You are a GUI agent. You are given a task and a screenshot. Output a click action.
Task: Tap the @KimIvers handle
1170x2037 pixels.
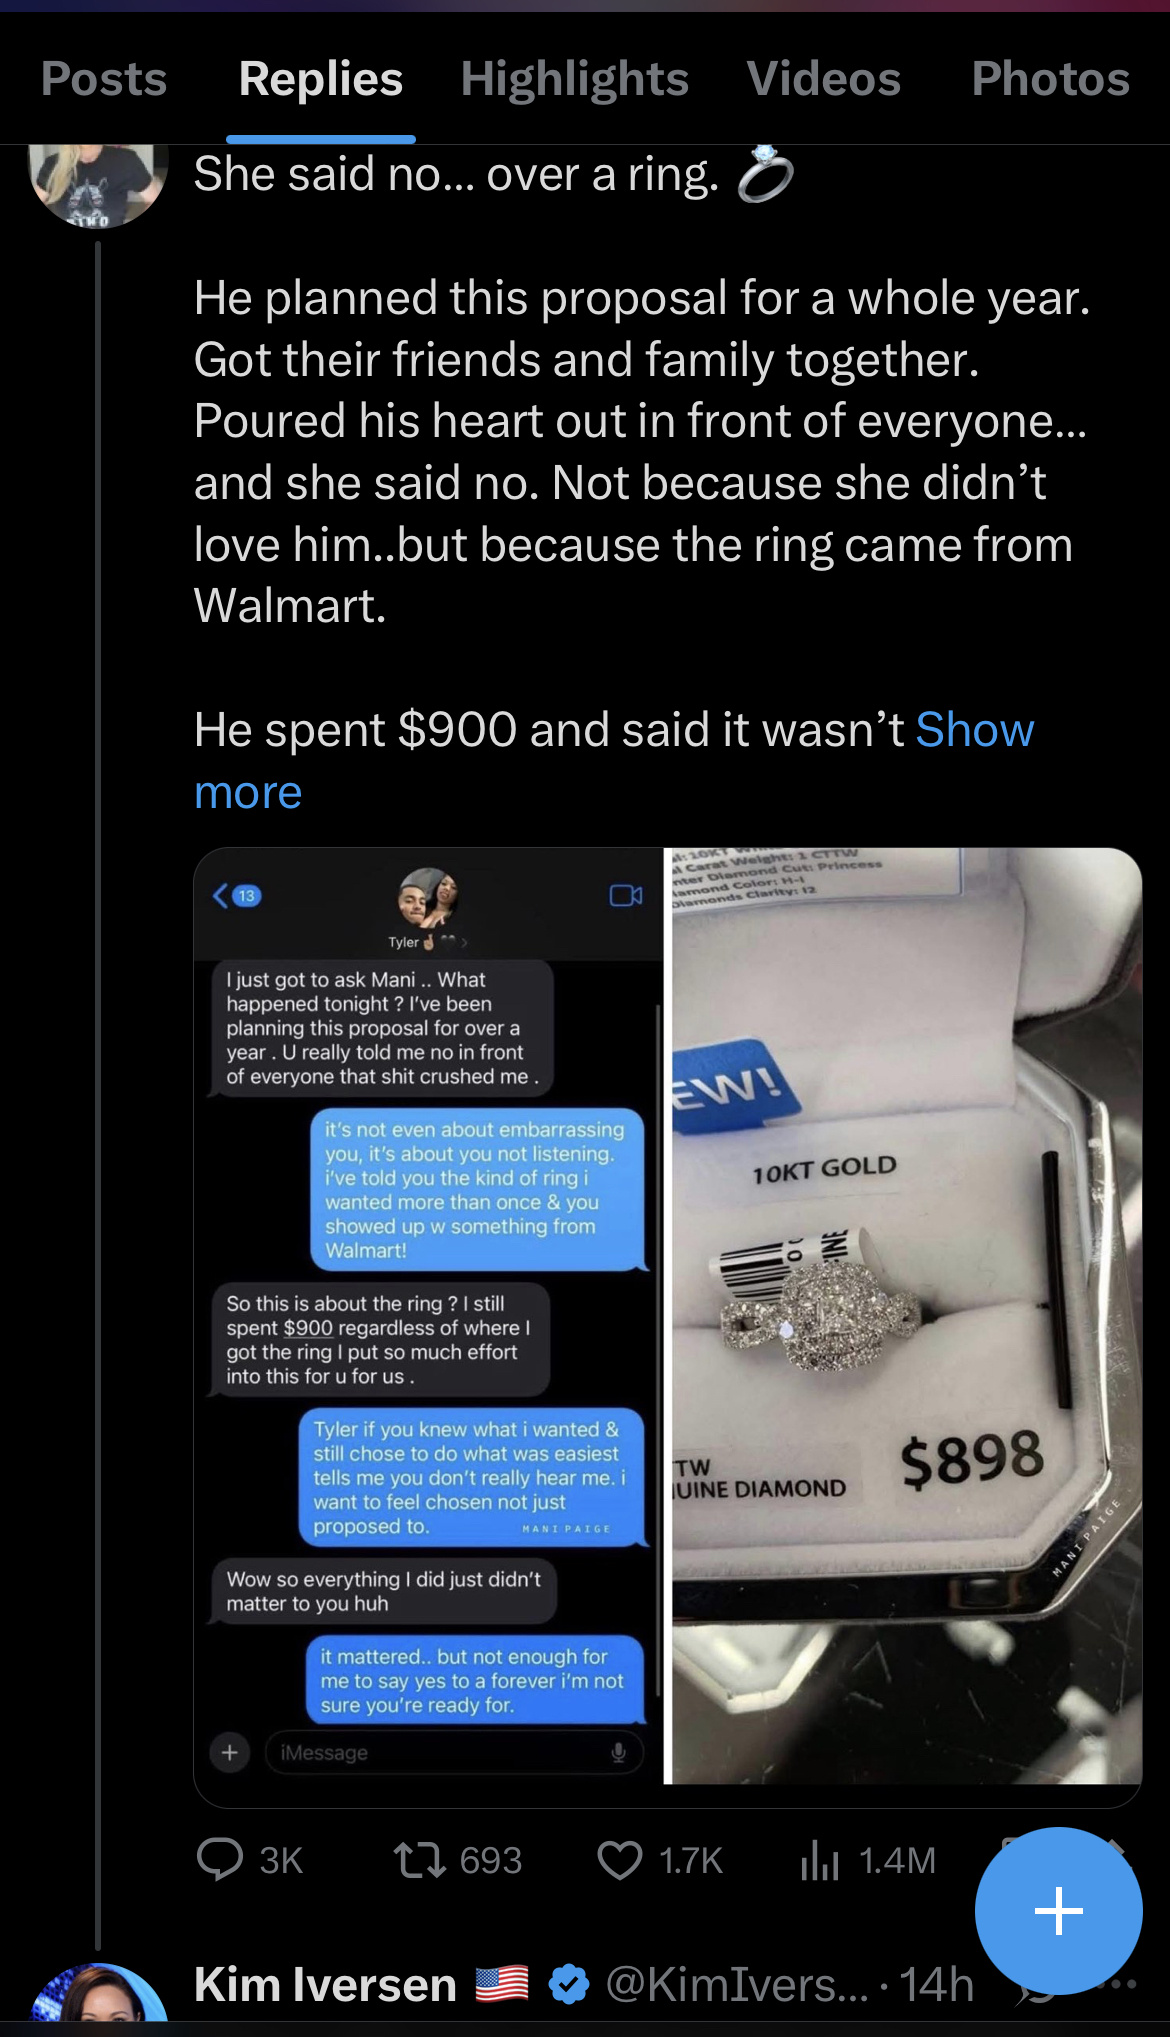click(x=737, y=1984)
